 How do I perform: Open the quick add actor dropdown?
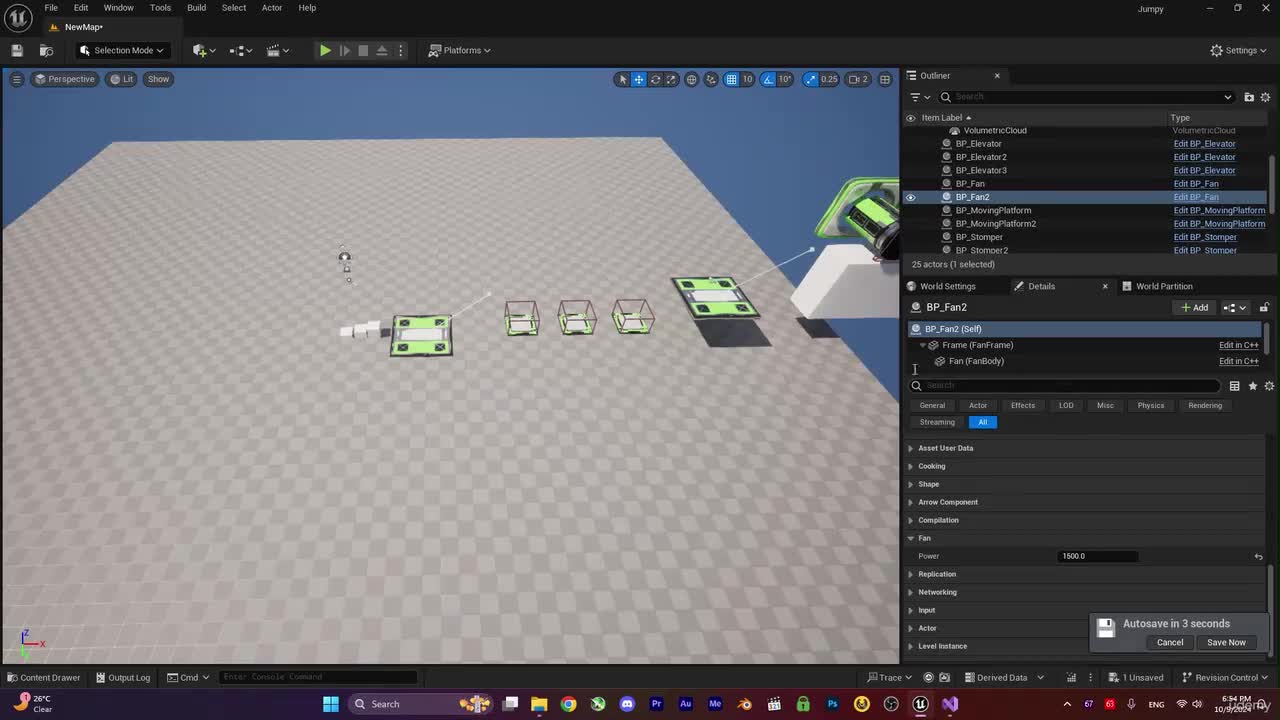click(204, 50)
